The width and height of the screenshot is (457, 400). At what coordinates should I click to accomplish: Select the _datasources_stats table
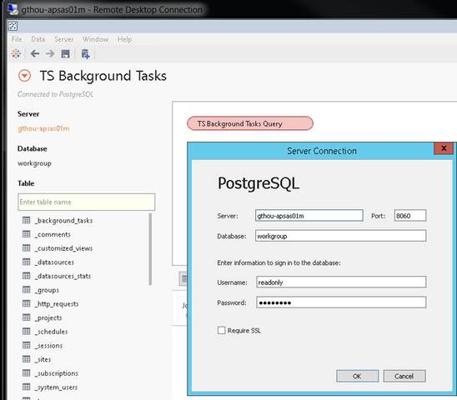tap(63, 276)
